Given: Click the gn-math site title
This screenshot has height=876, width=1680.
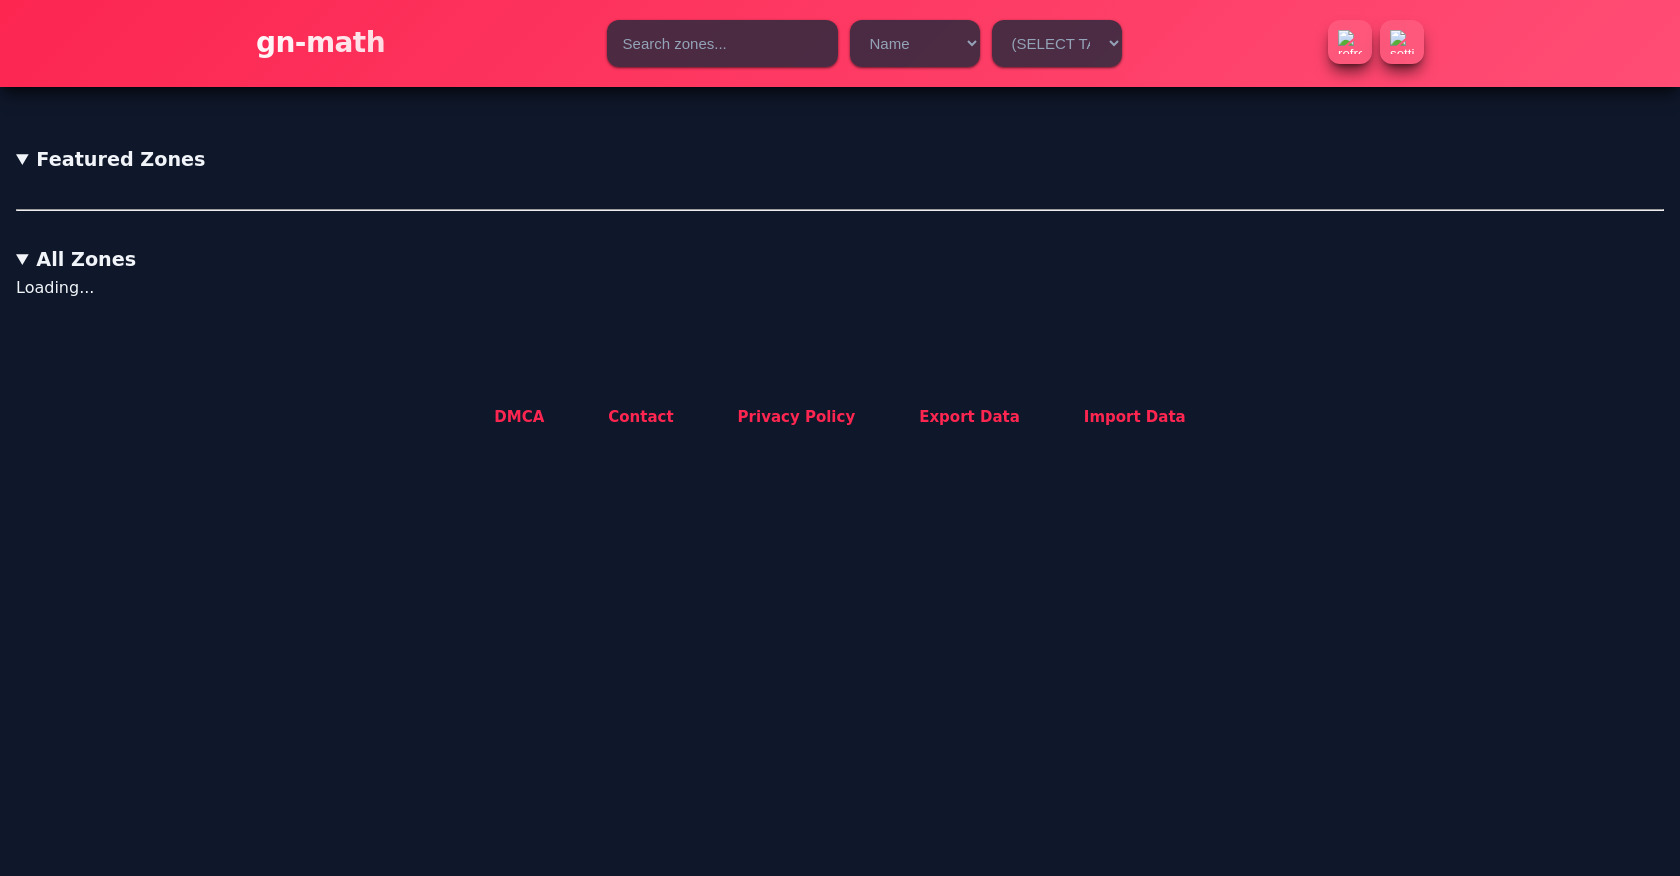Looking at the screenshot, I should click(x=320, y=42).
